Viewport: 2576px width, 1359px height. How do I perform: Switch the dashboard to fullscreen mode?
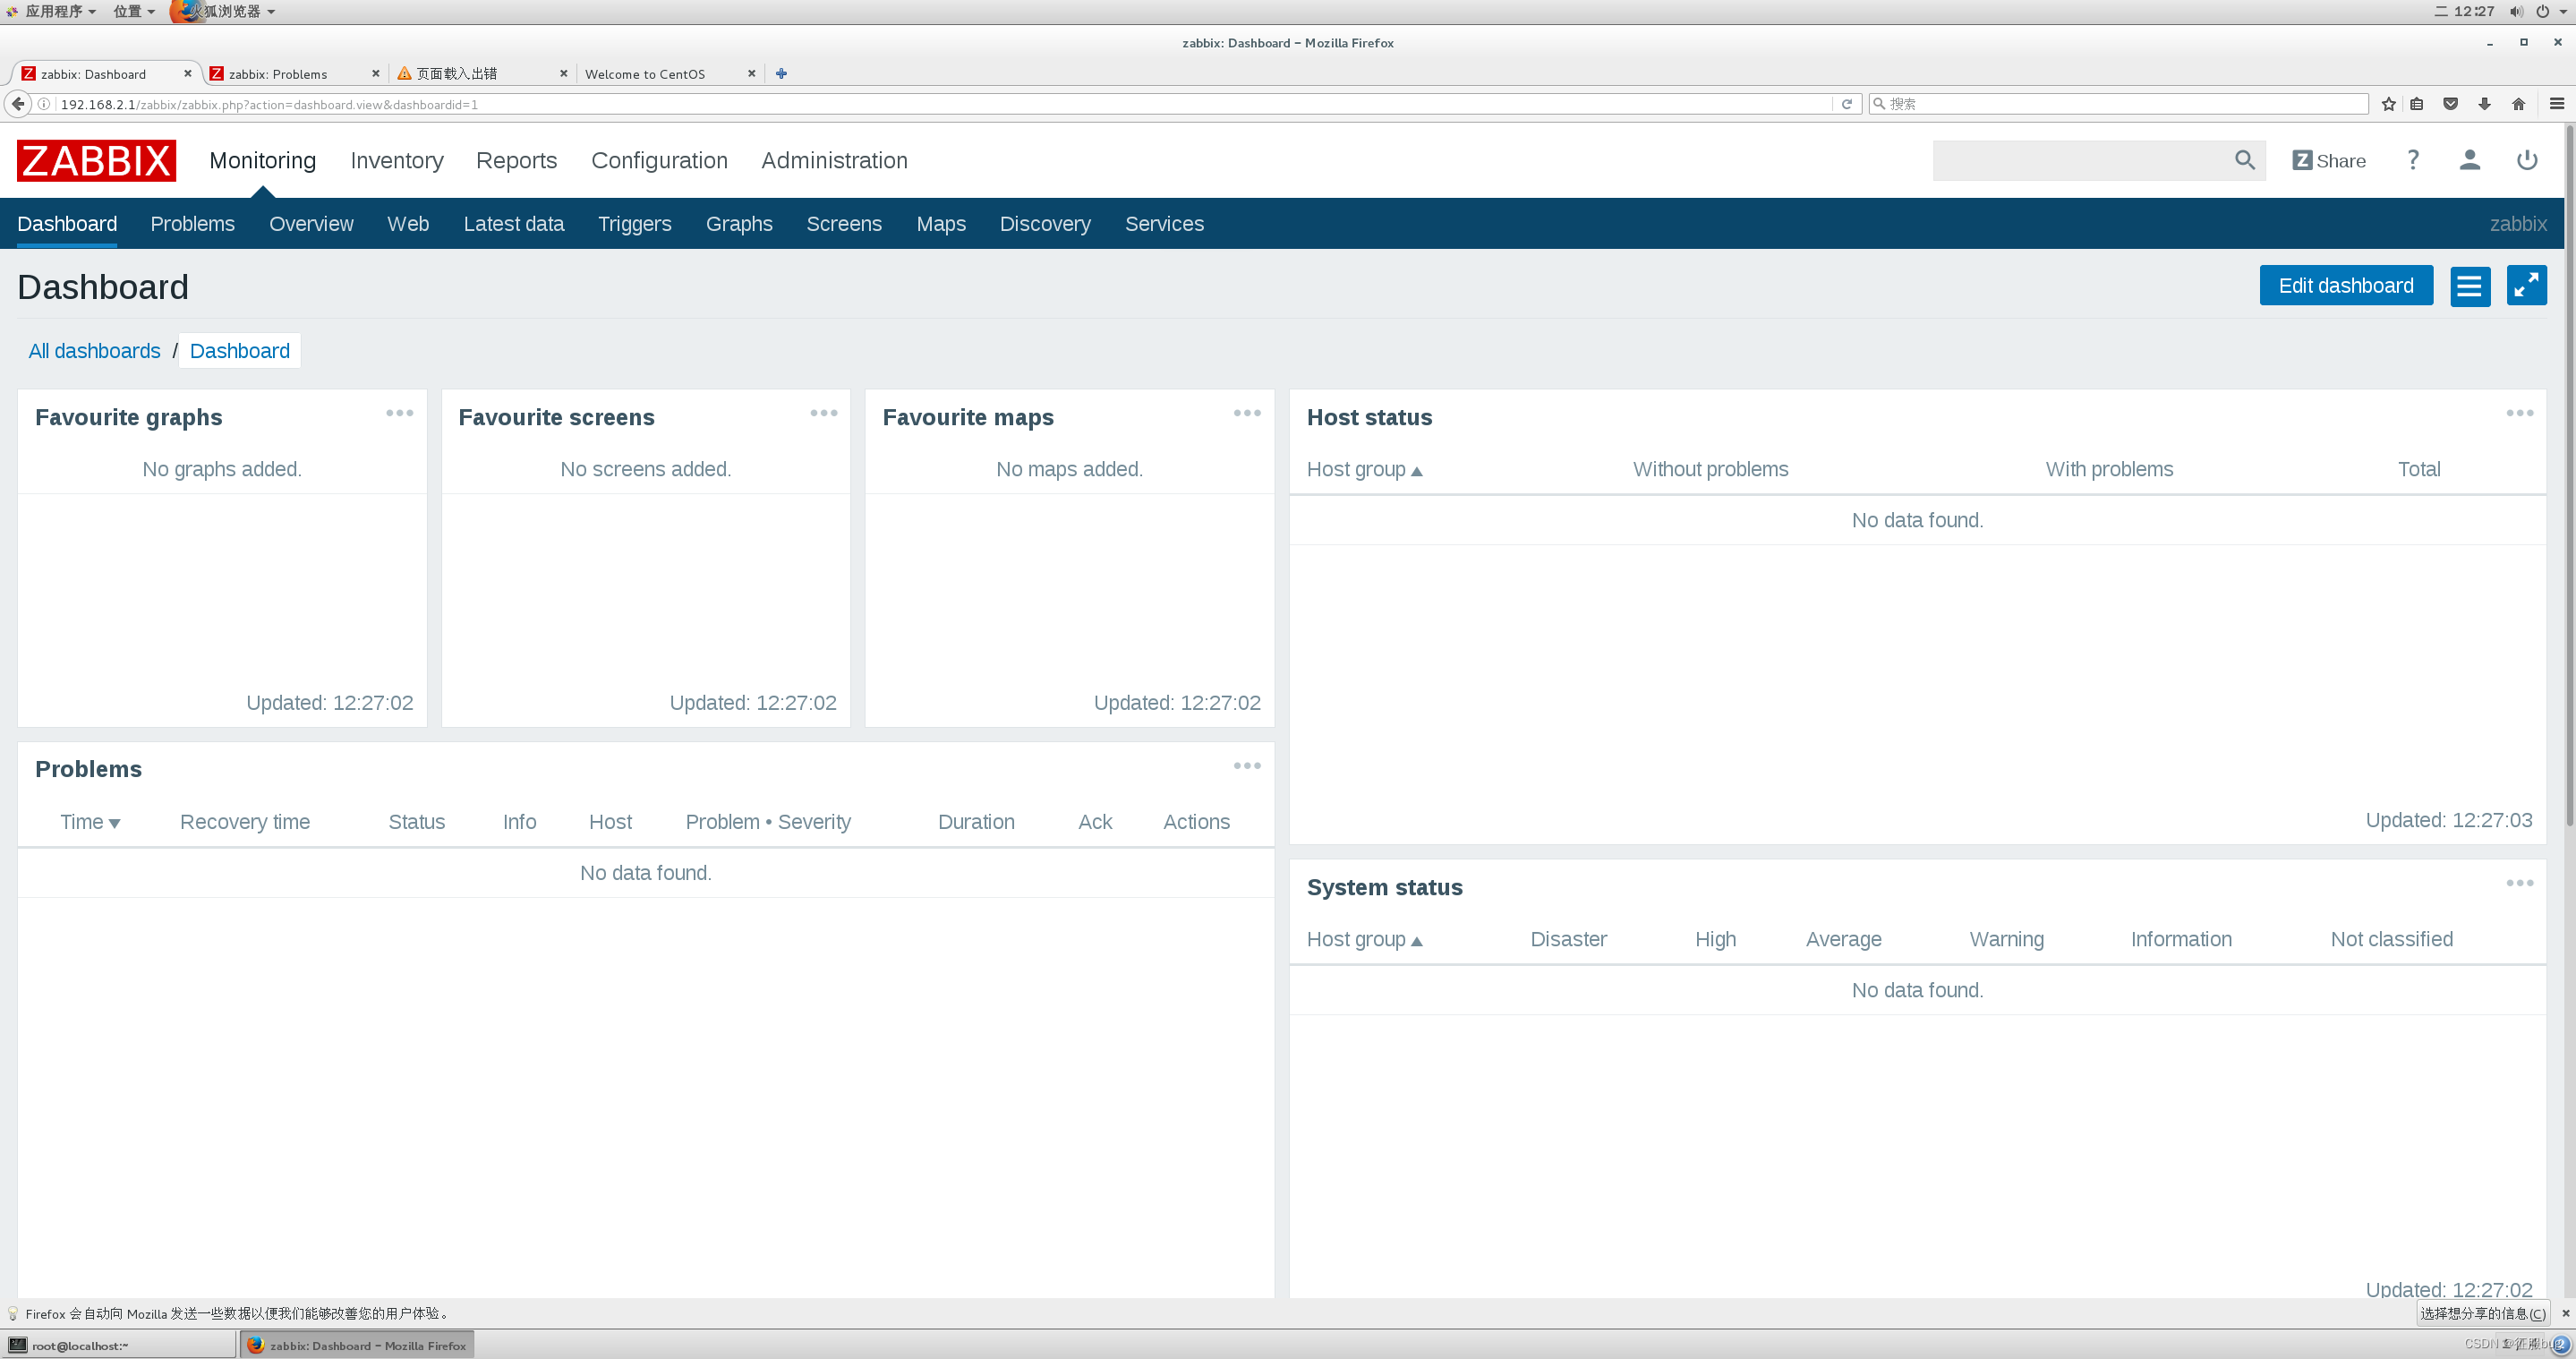[x=2526, y=286]
